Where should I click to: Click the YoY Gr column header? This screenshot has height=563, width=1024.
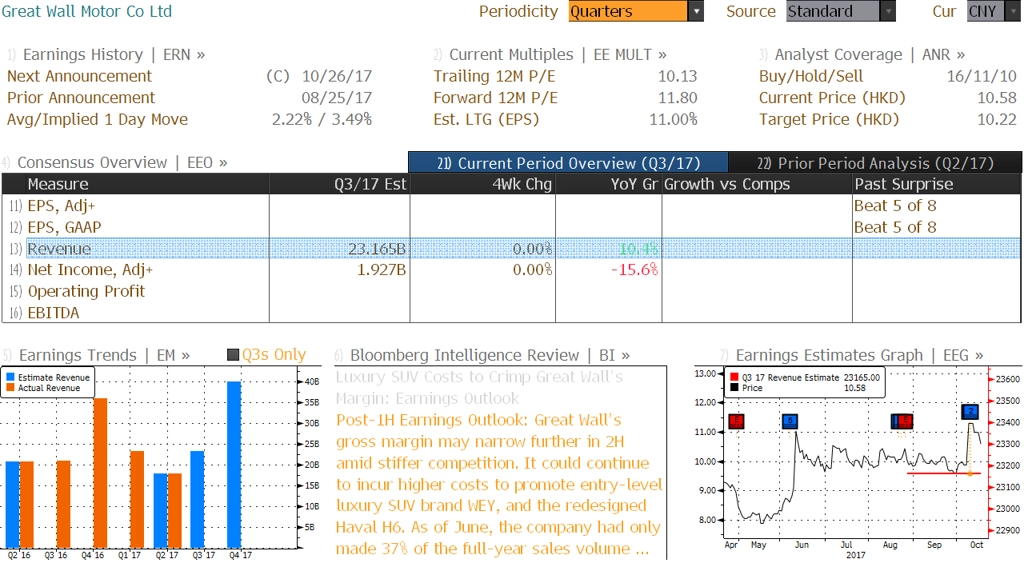click(x=609, y=184)
